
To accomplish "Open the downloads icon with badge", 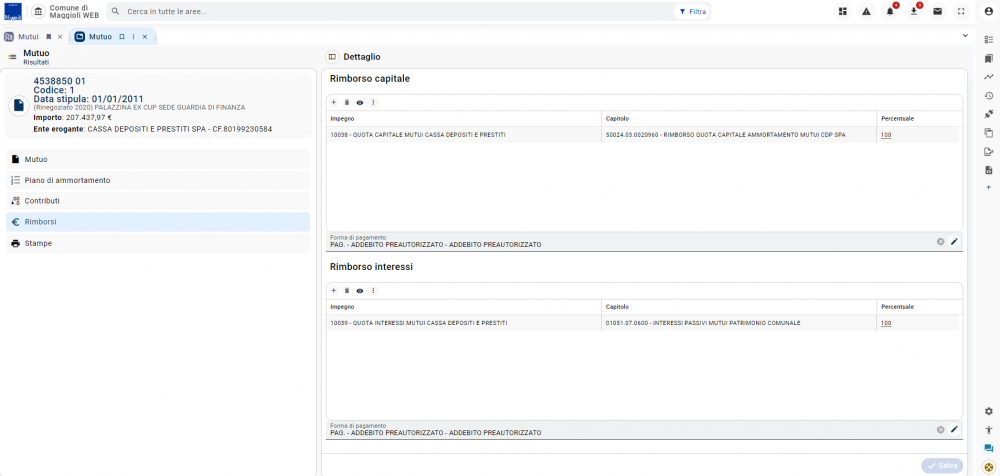I will tap(914, 11).
